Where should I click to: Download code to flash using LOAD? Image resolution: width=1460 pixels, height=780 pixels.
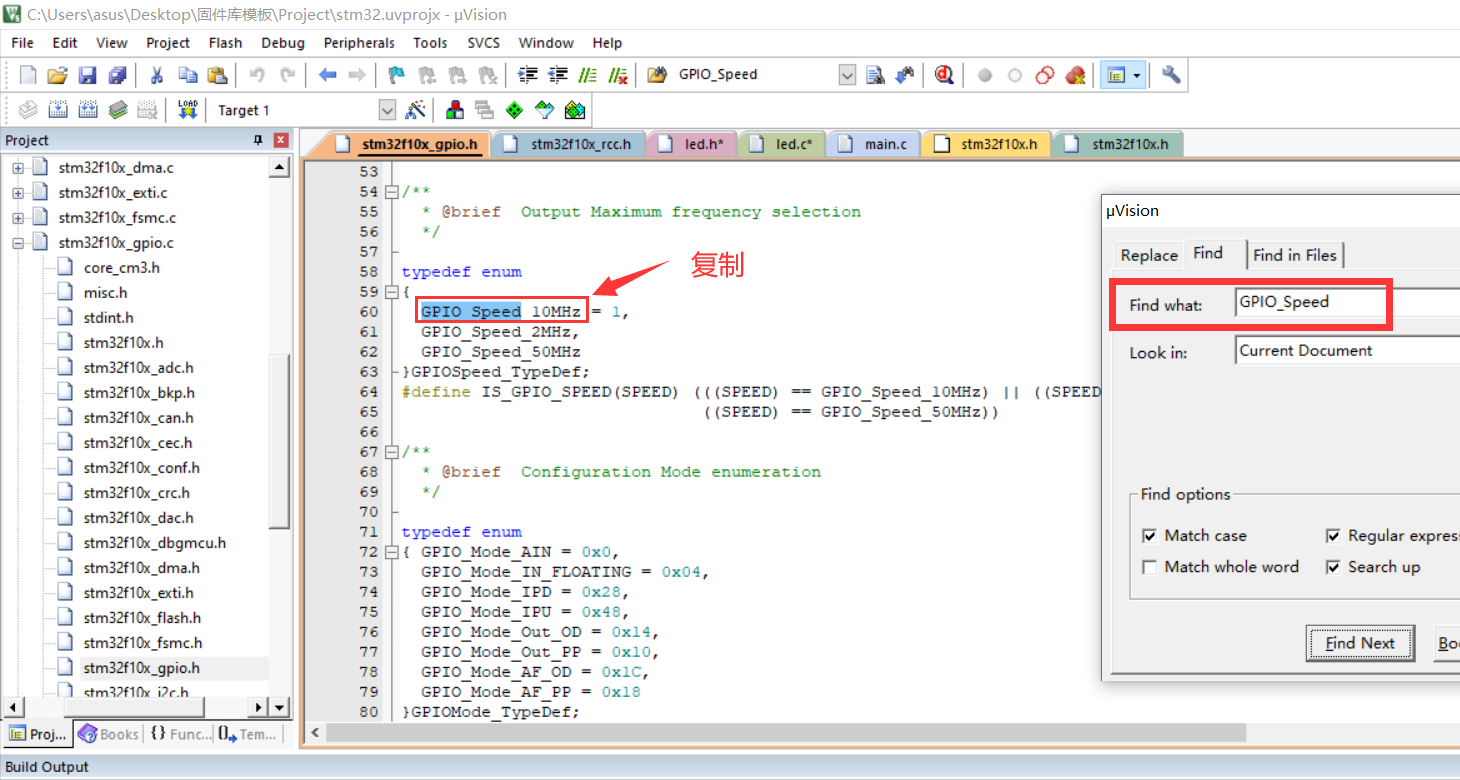188,110
